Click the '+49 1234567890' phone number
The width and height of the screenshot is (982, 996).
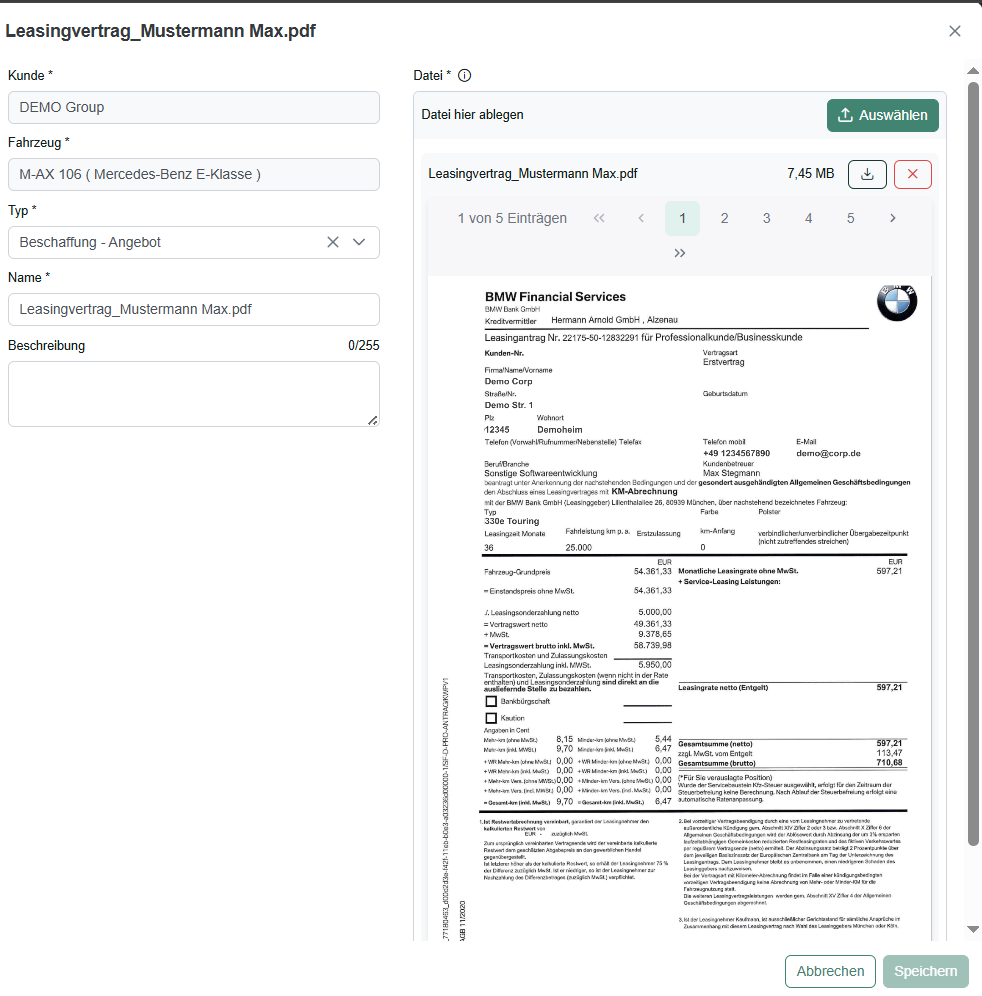[736, 454]
